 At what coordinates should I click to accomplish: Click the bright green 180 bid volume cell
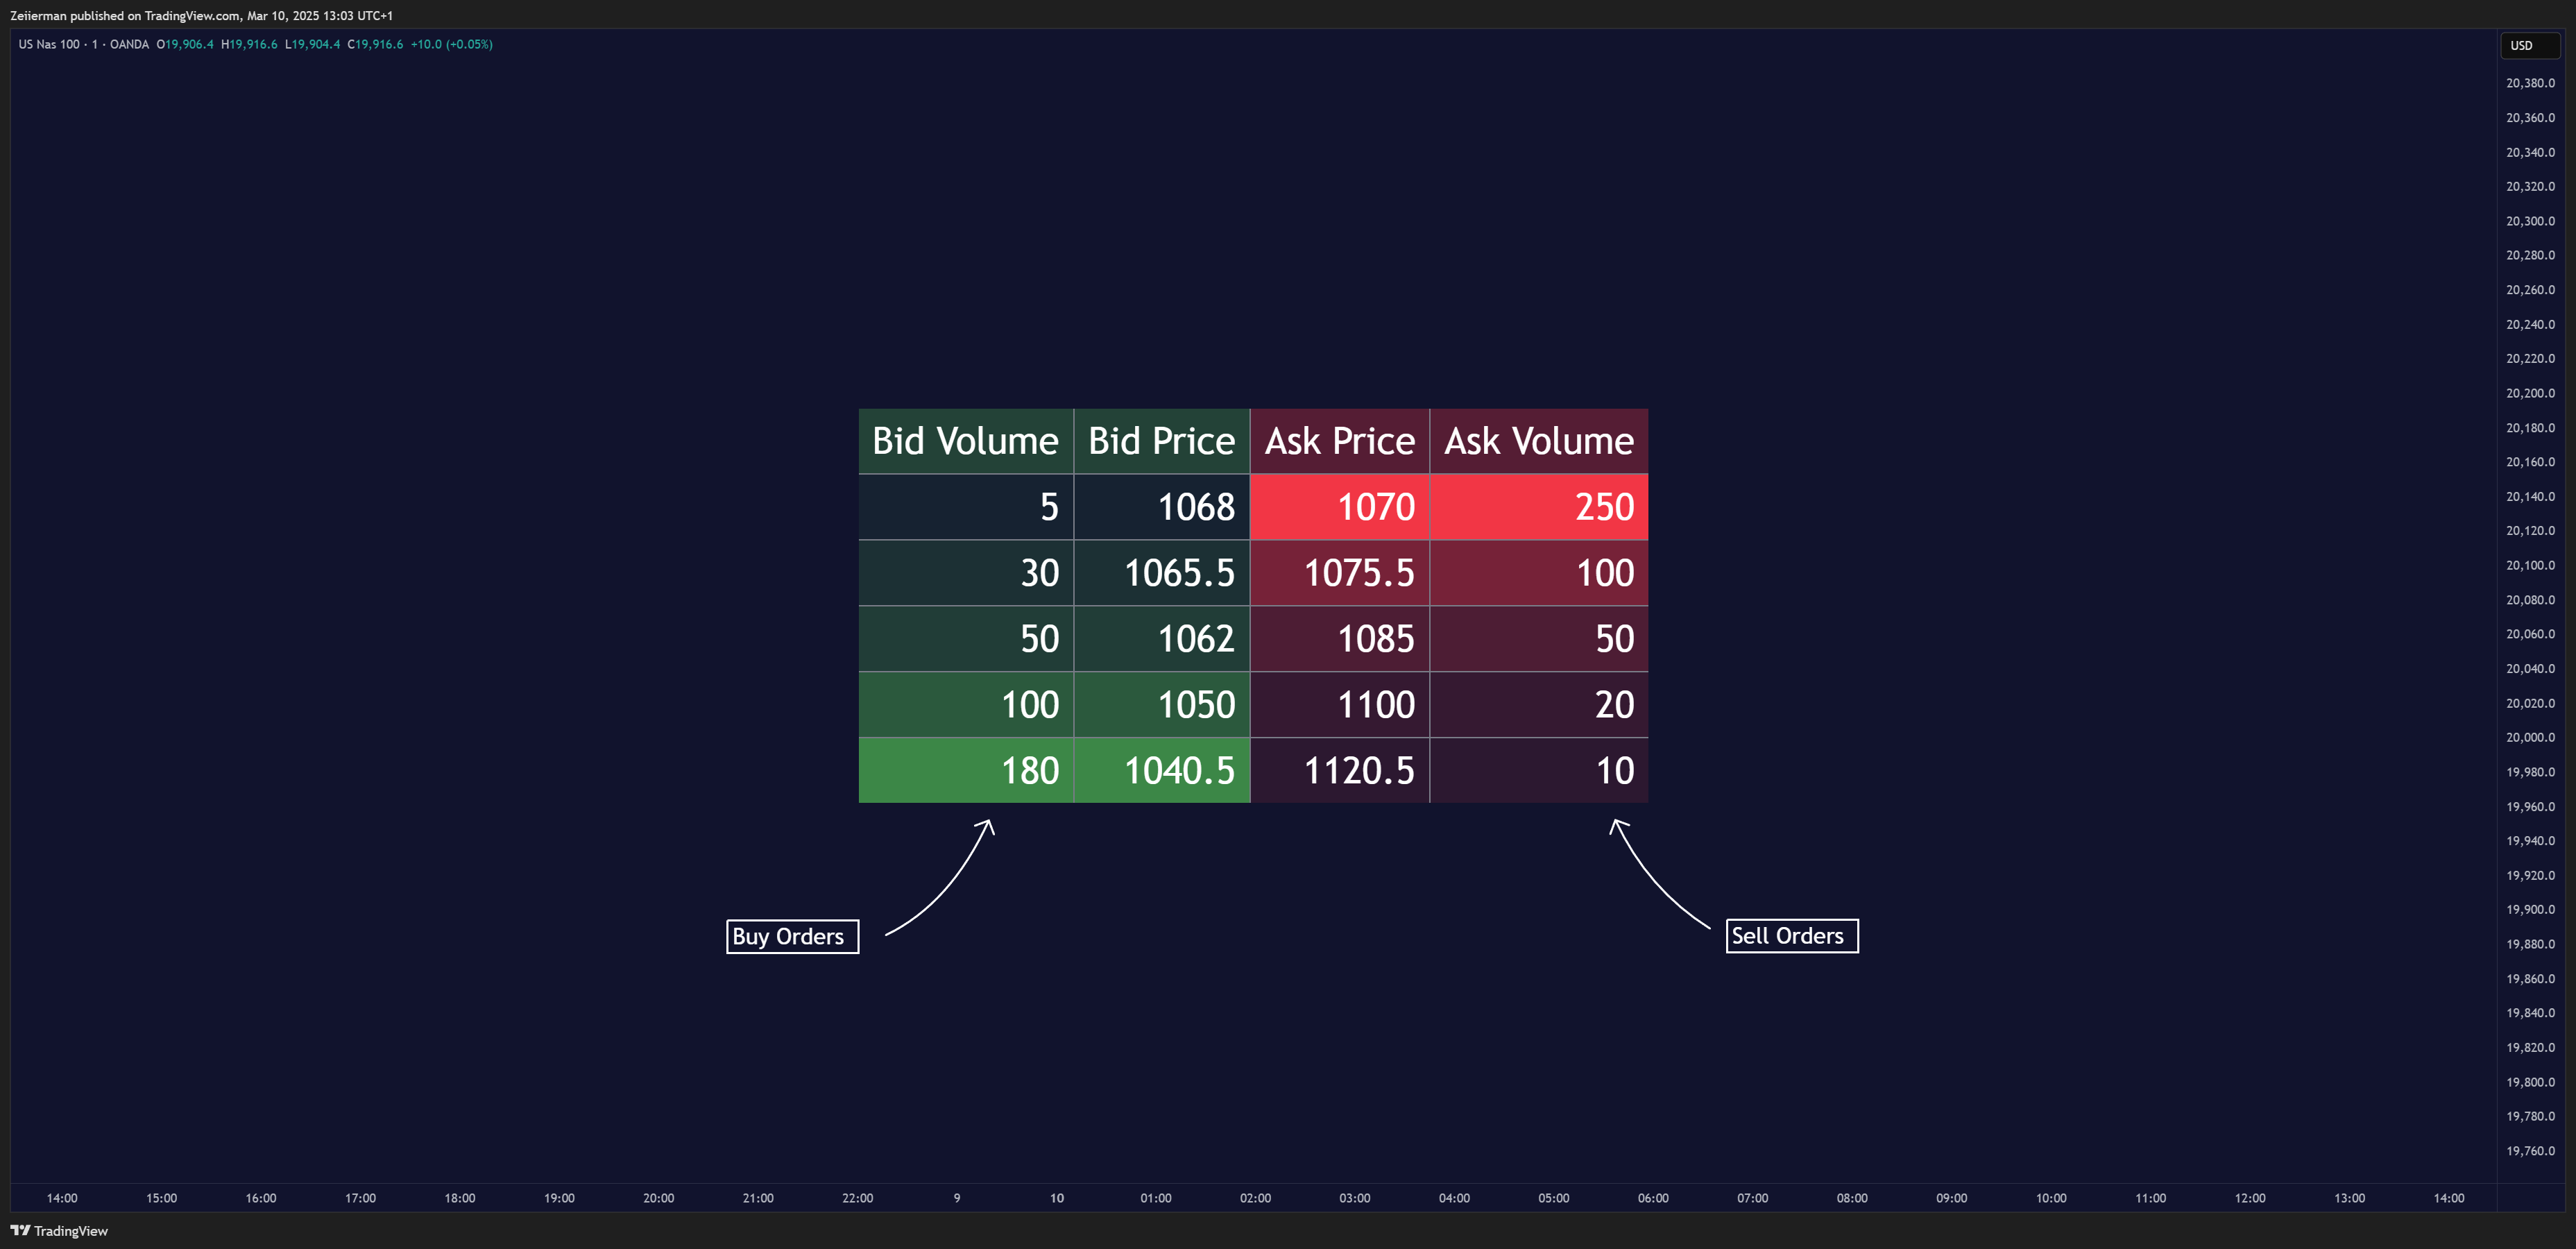966,770
